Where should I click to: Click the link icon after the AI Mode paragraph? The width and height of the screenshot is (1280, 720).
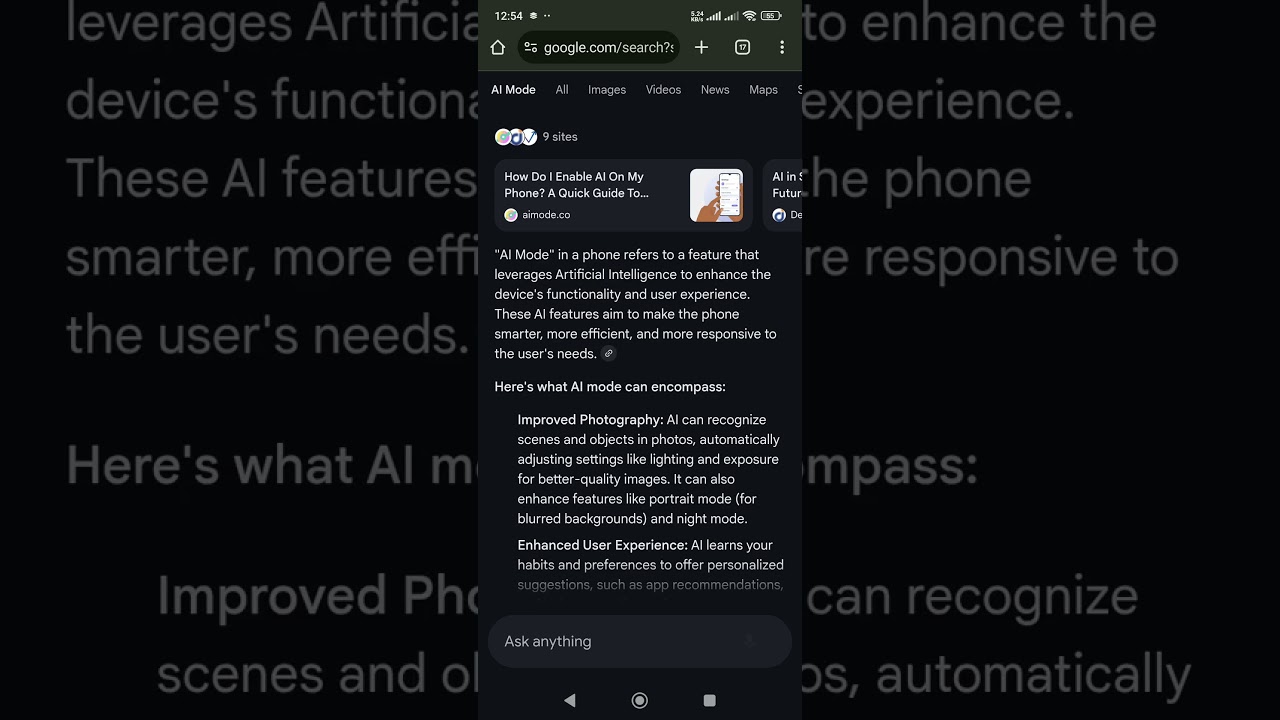(x=608, y=353)
